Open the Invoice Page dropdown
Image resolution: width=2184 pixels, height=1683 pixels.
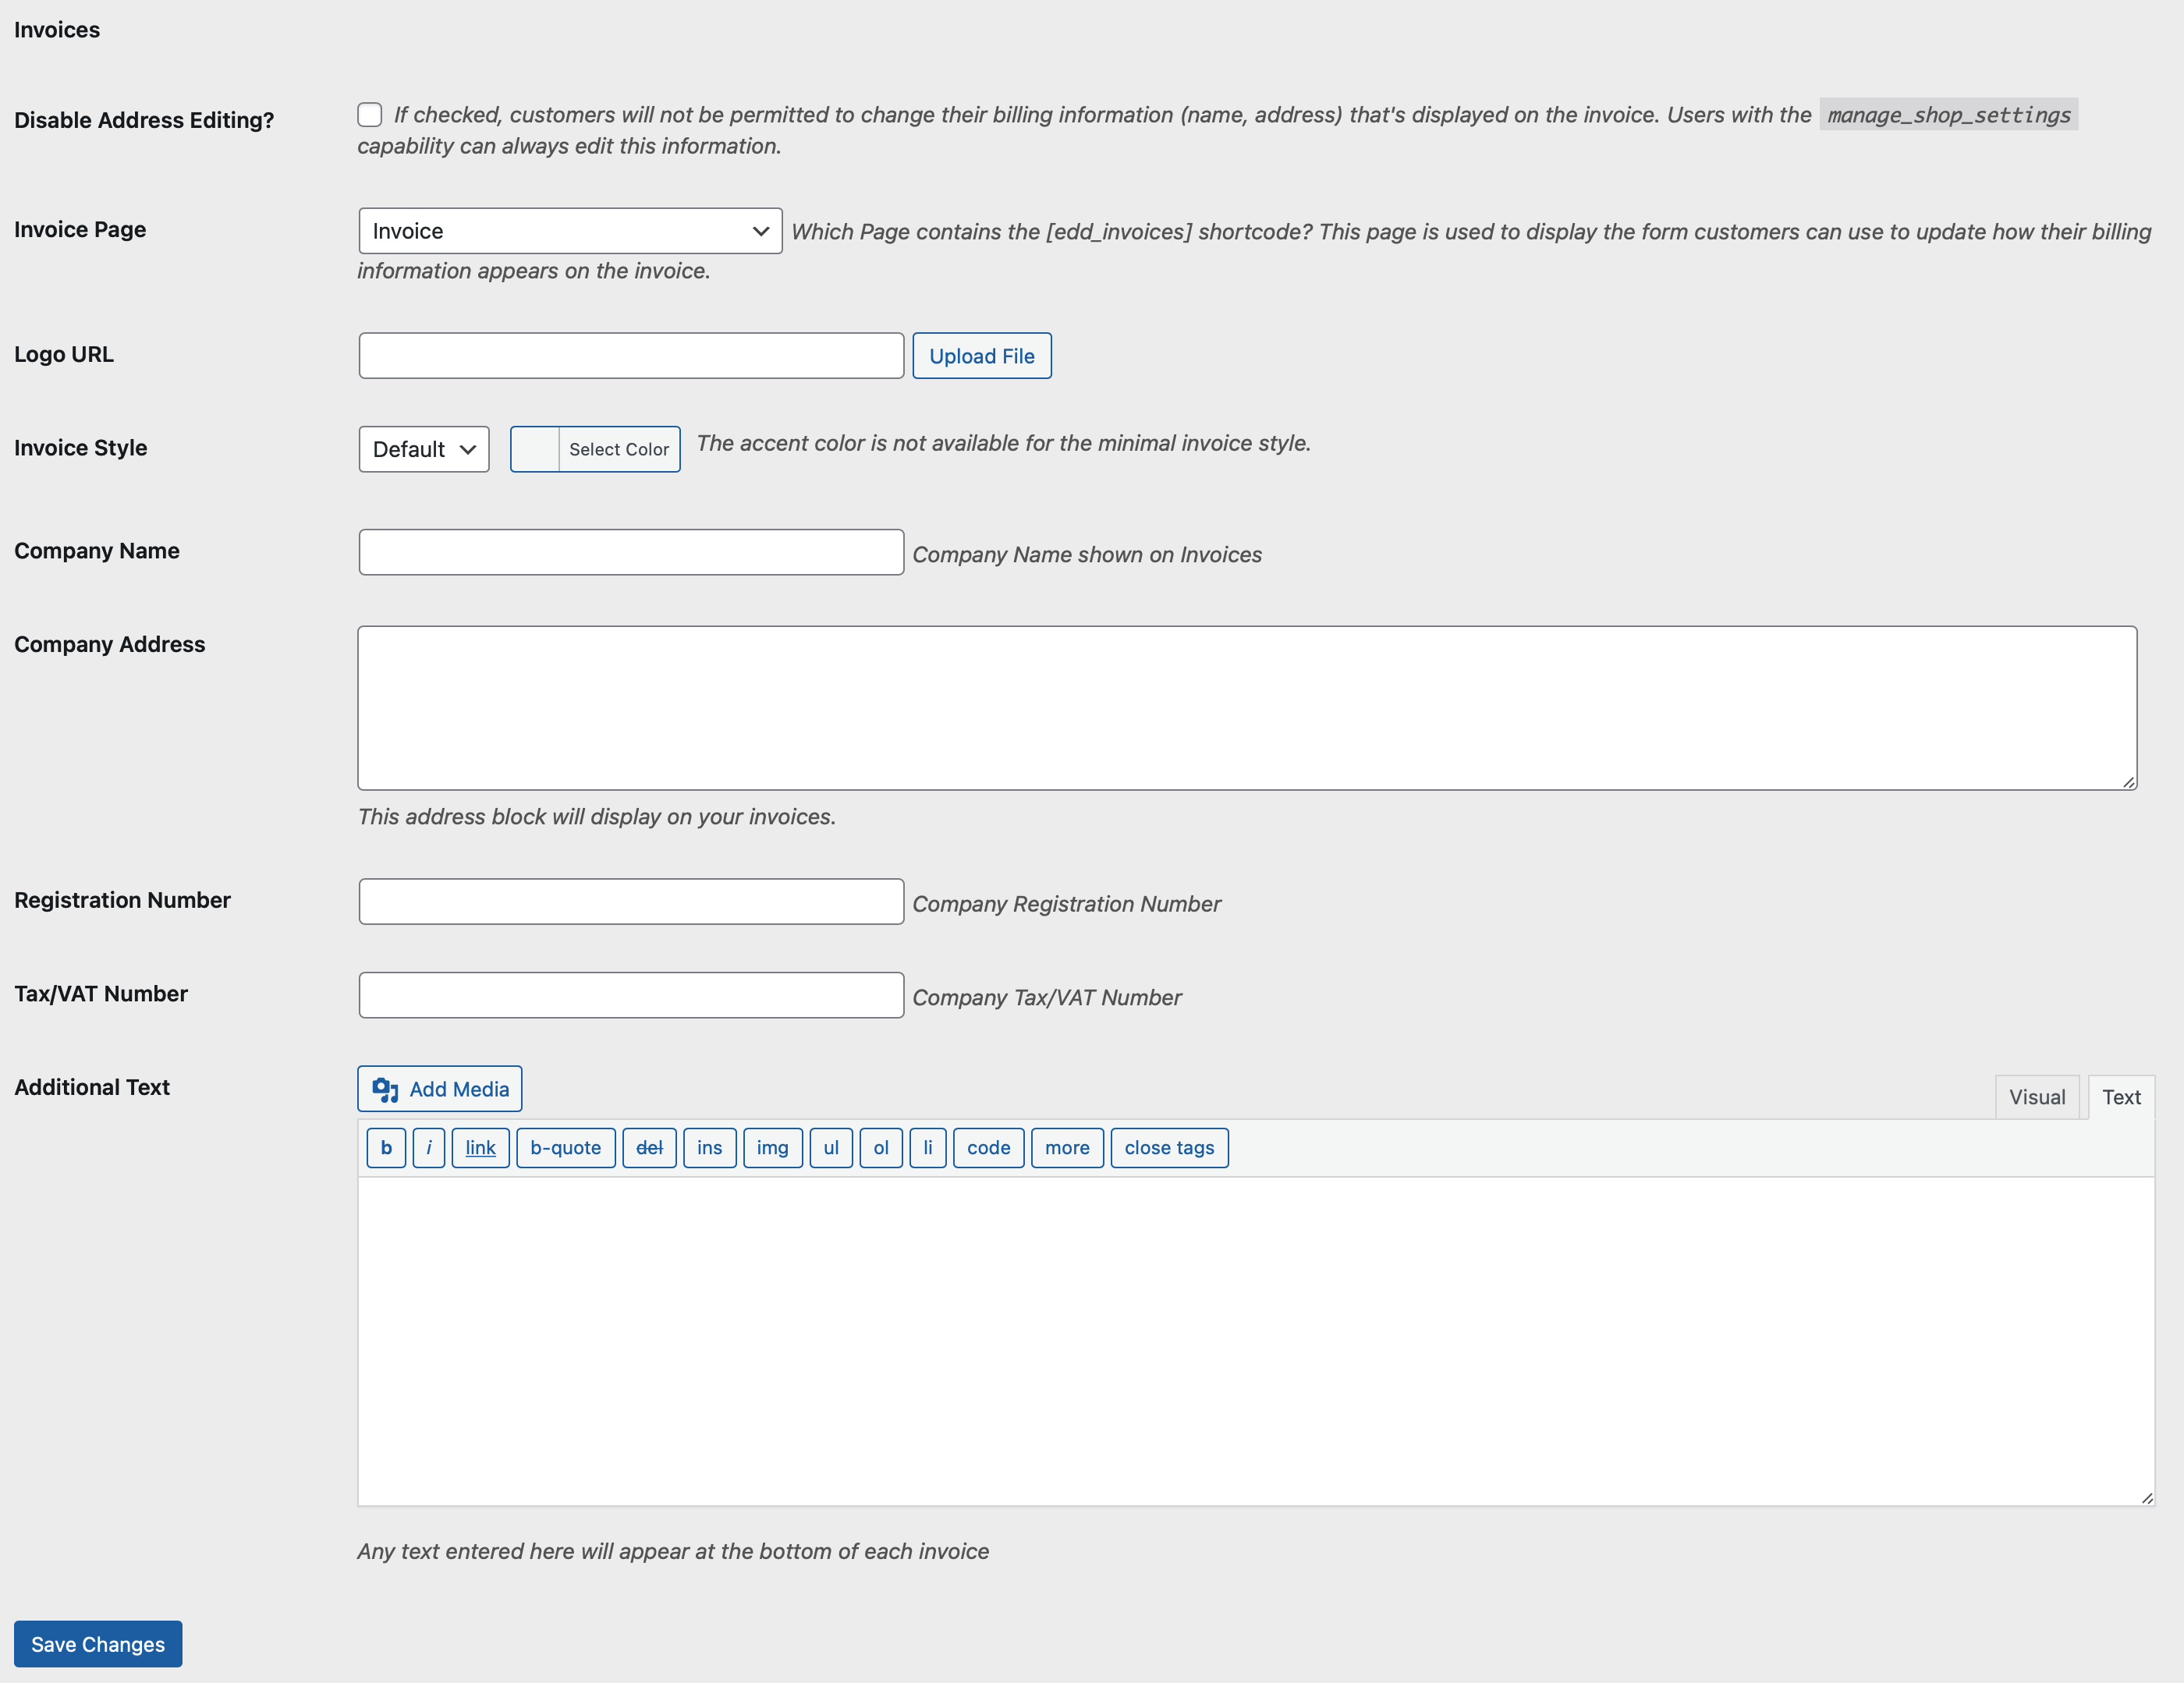(570, 231)
